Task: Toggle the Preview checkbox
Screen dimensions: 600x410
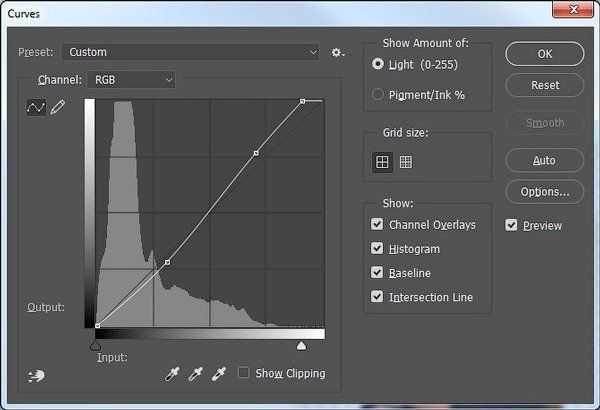Action: (x=511, y=225)
